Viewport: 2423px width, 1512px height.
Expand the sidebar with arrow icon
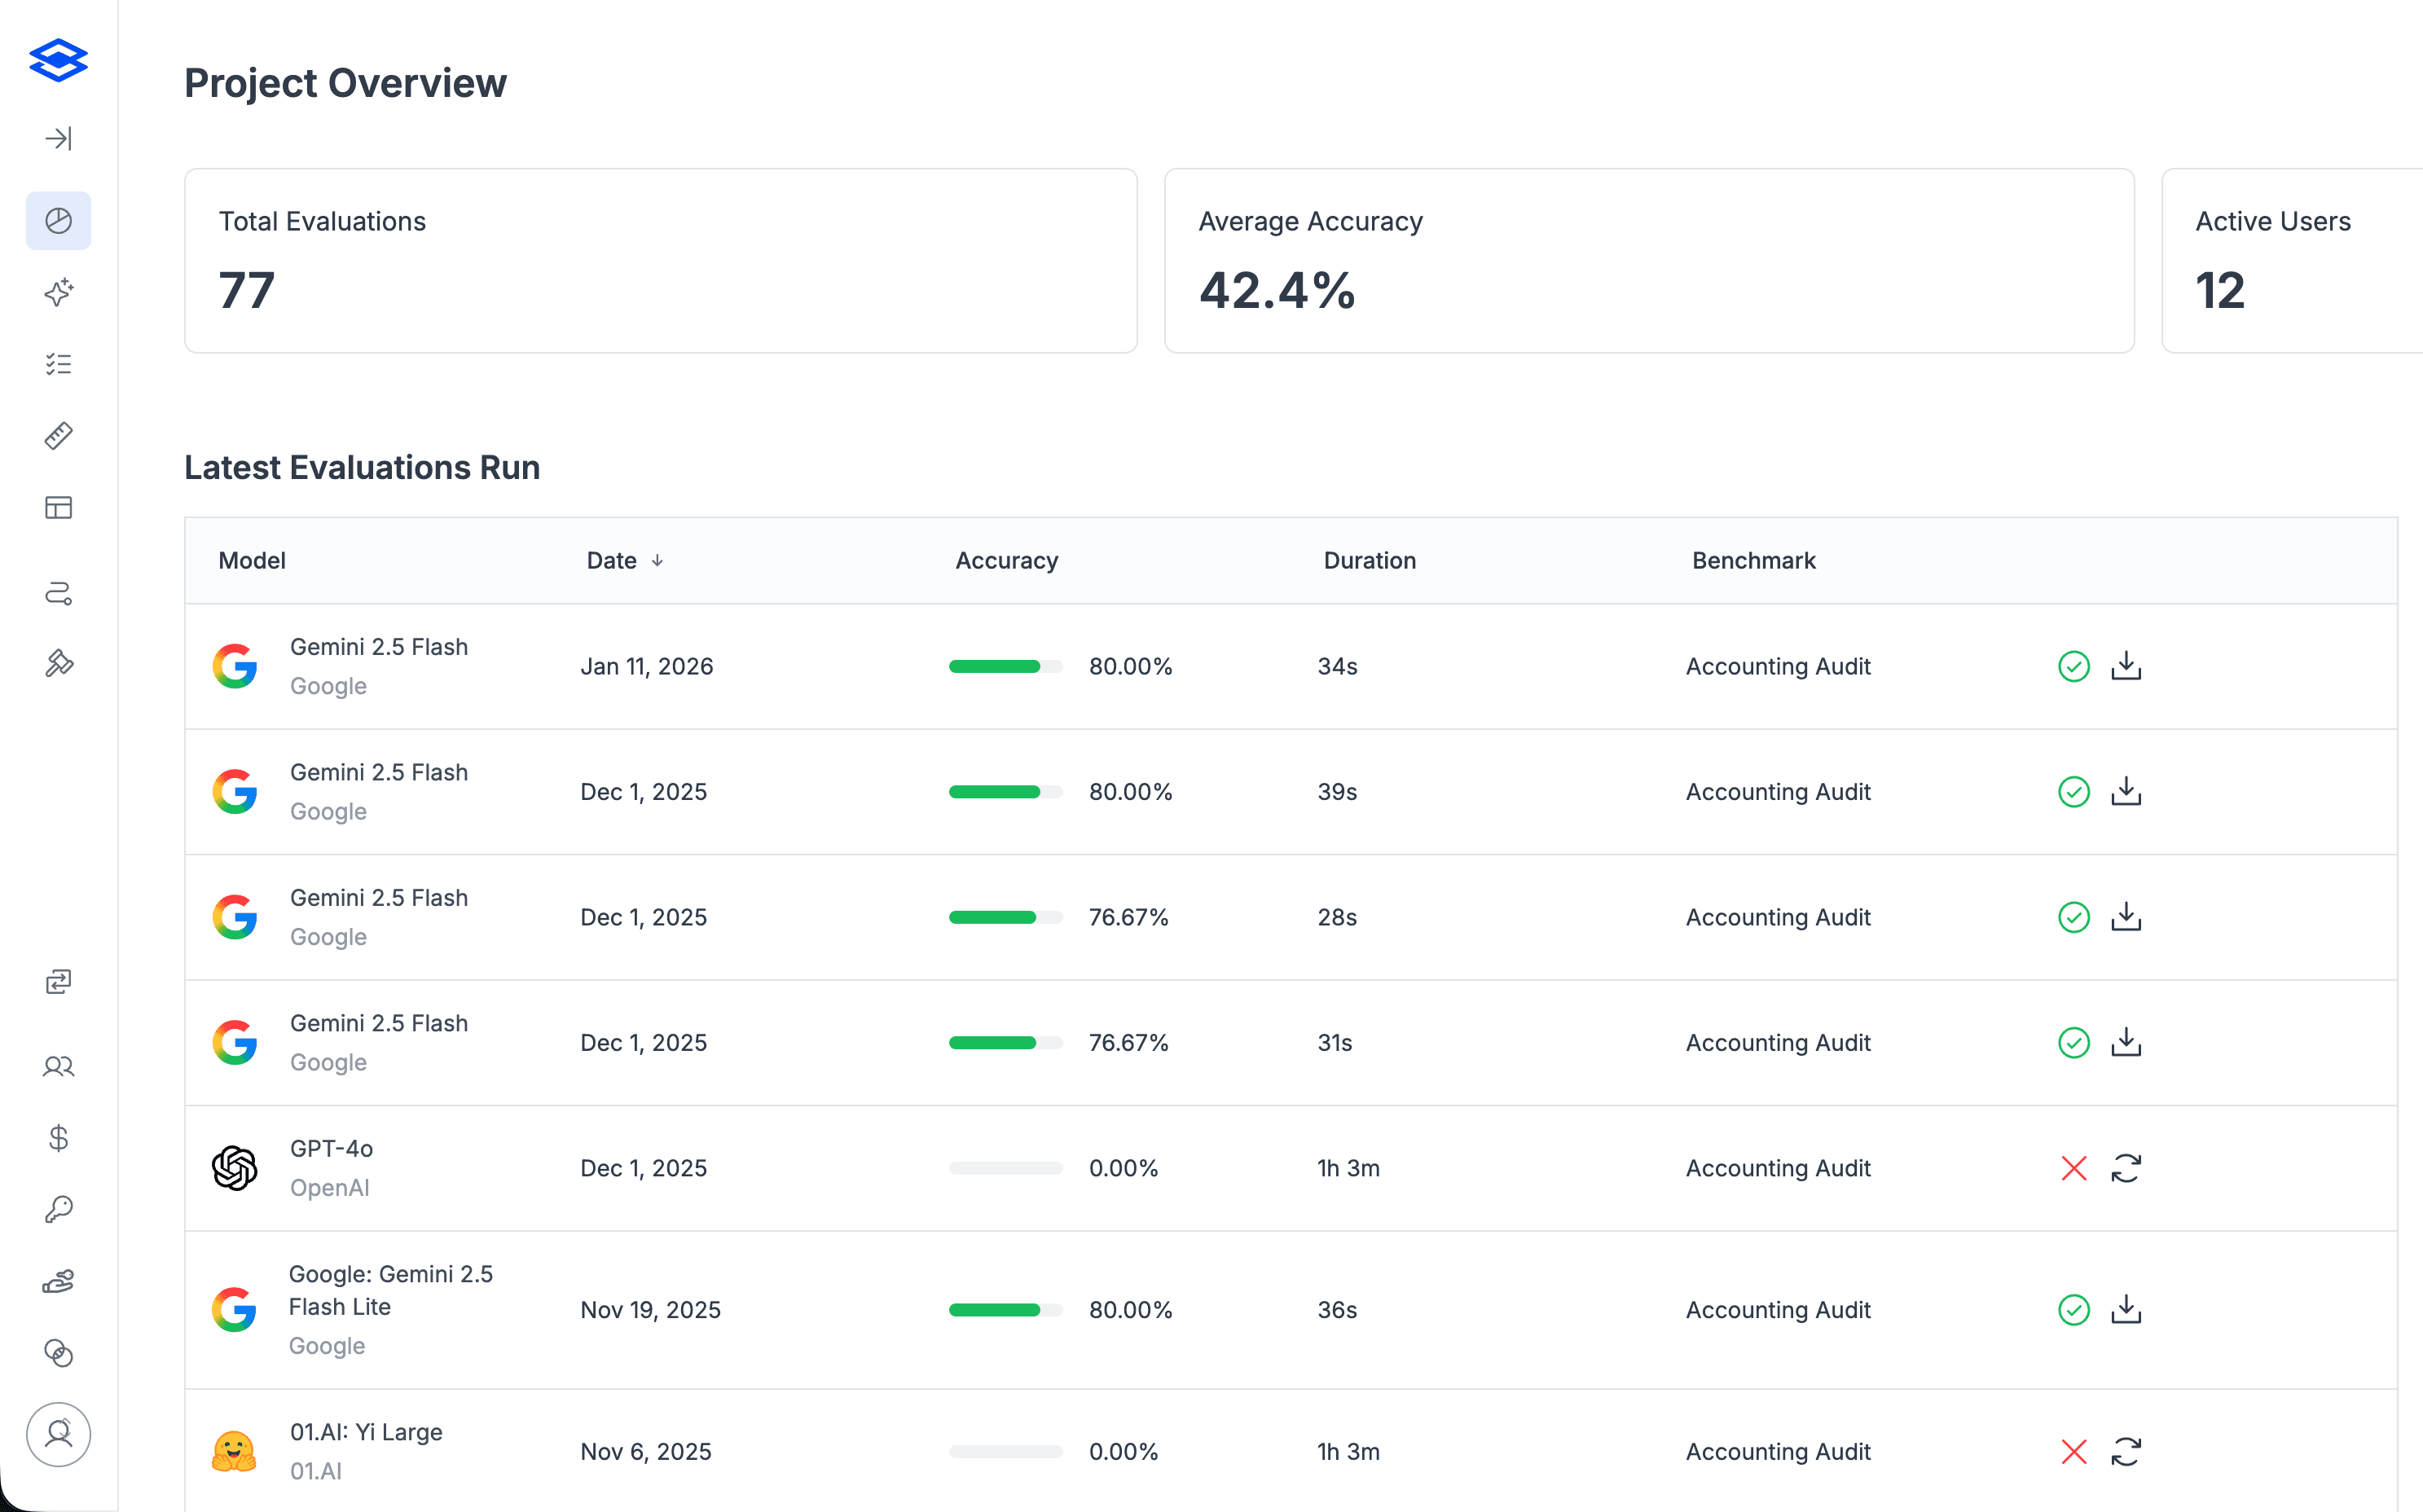[x=58, y=138]
